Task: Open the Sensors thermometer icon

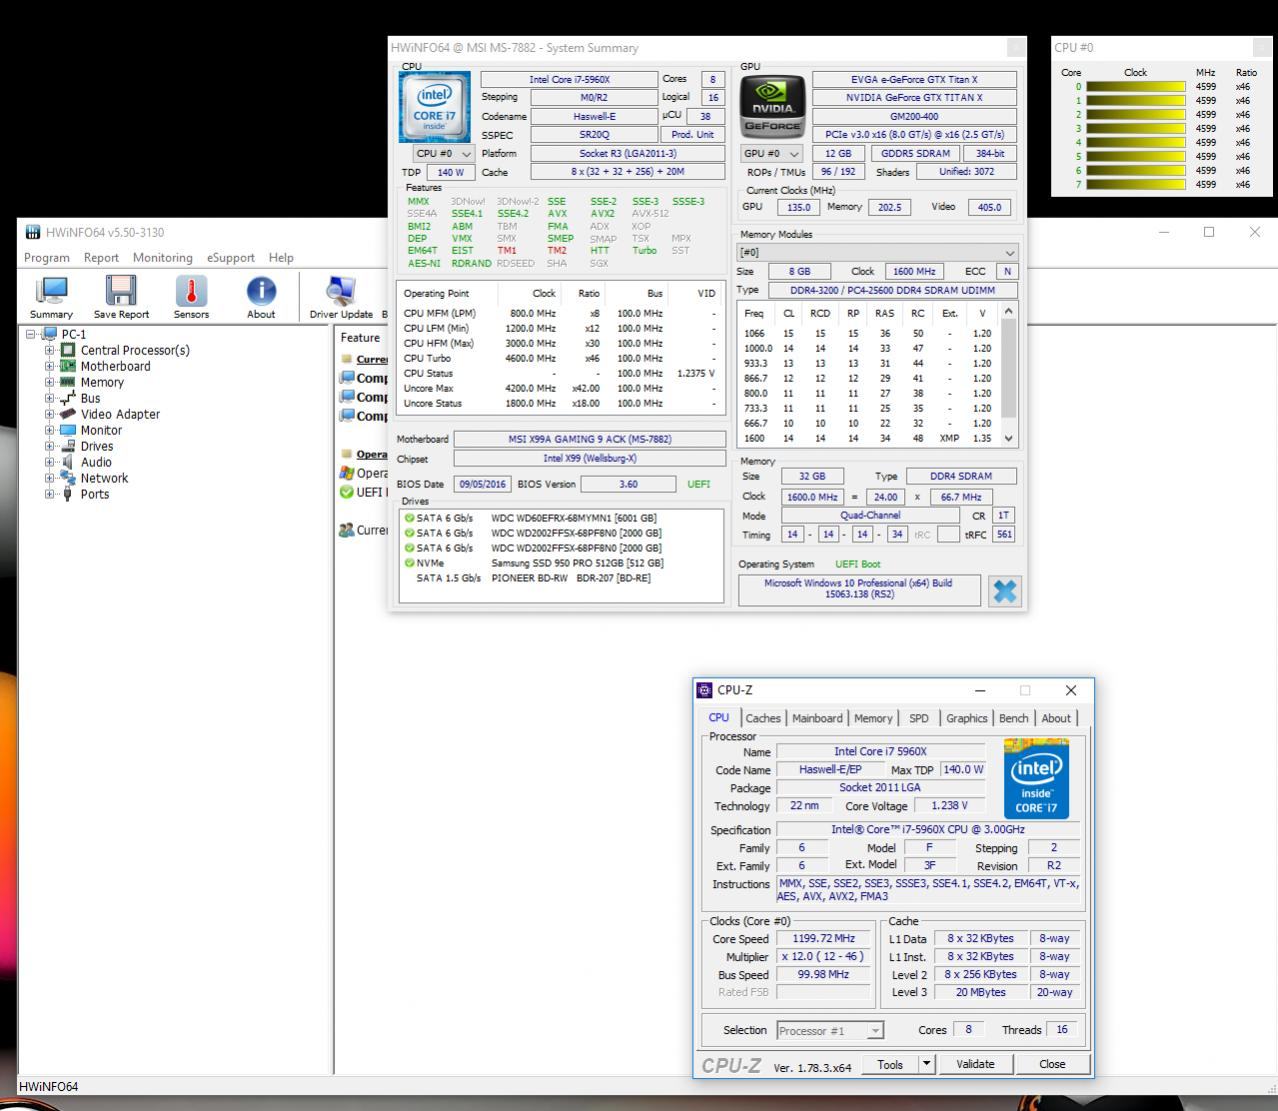Action: coord(191,290)
